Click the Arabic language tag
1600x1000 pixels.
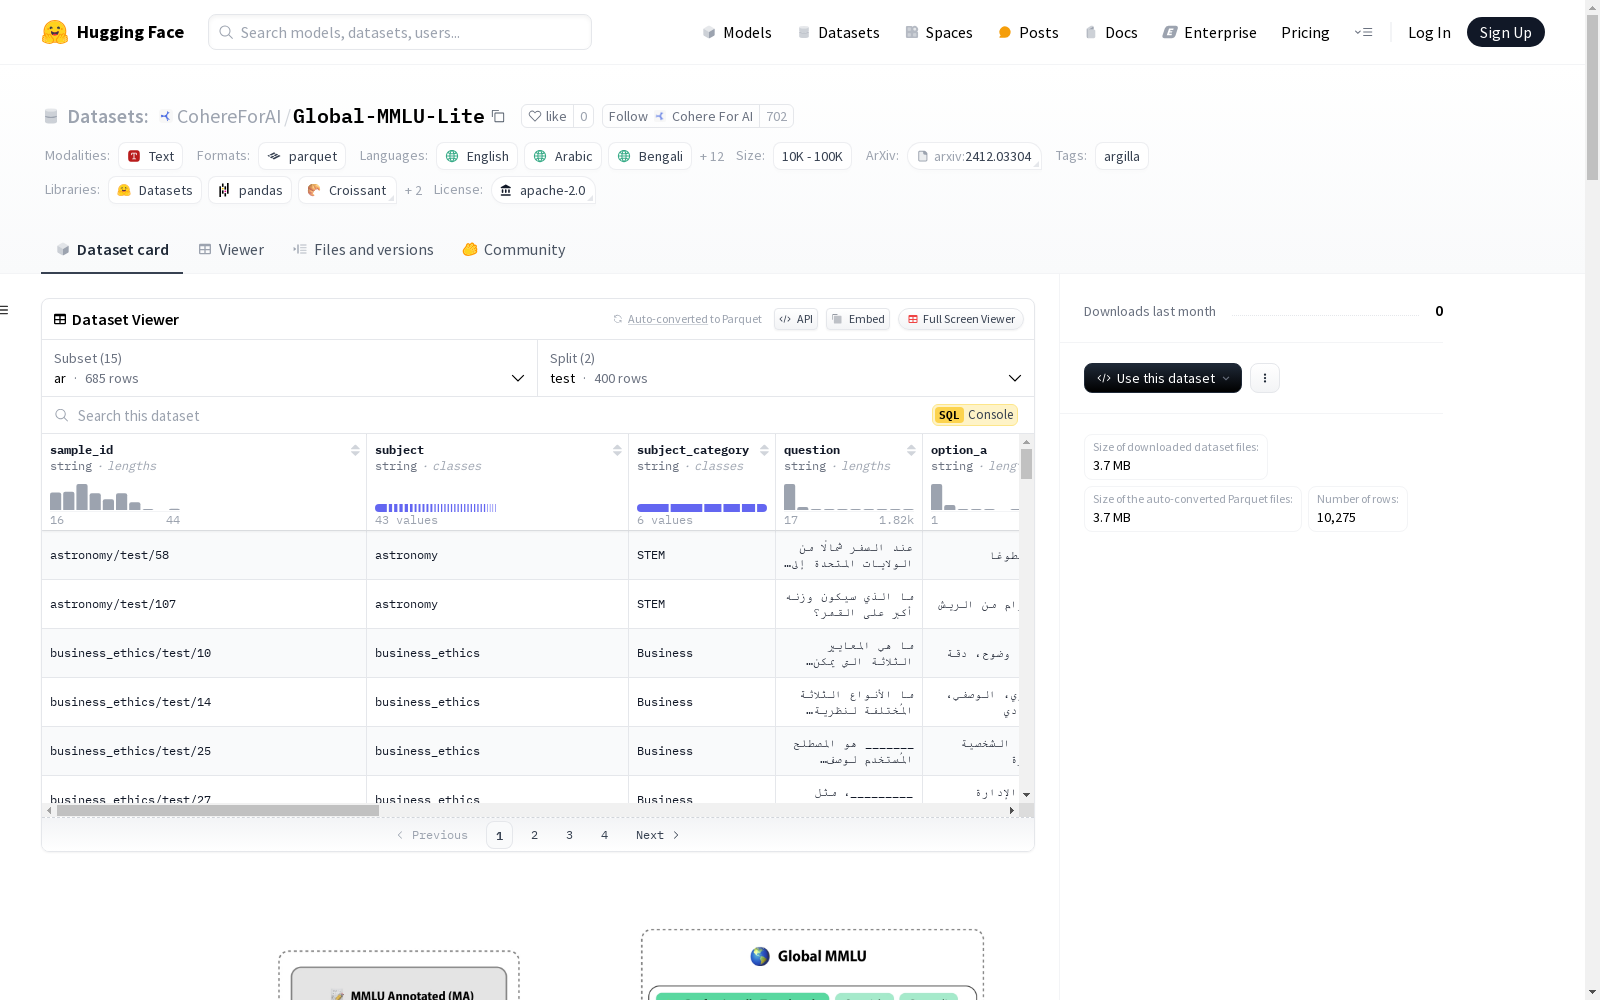coord(563,156)
